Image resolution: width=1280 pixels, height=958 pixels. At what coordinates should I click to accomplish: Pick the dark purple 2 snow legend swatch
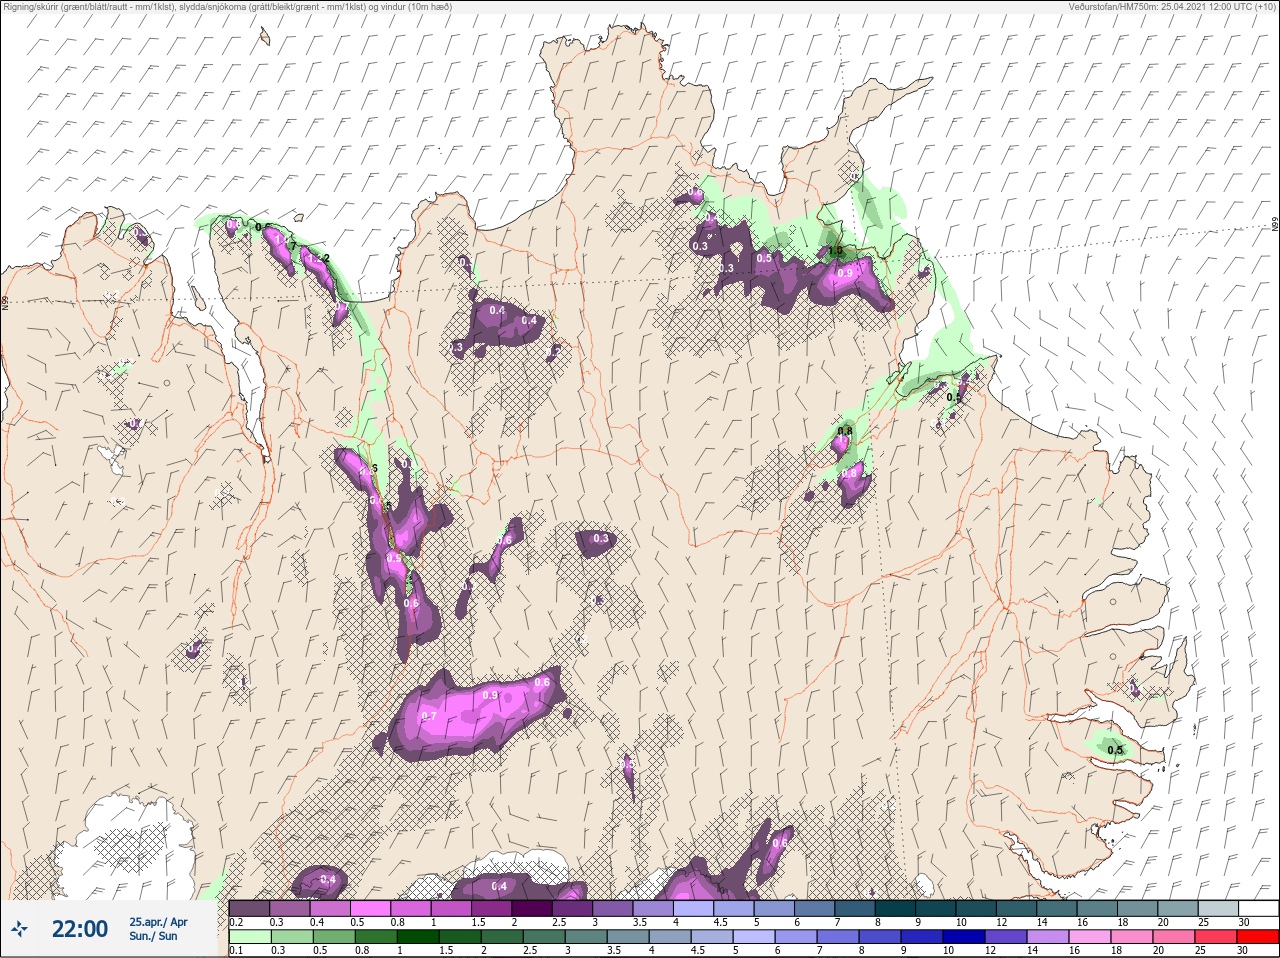[x=532, y=908]
